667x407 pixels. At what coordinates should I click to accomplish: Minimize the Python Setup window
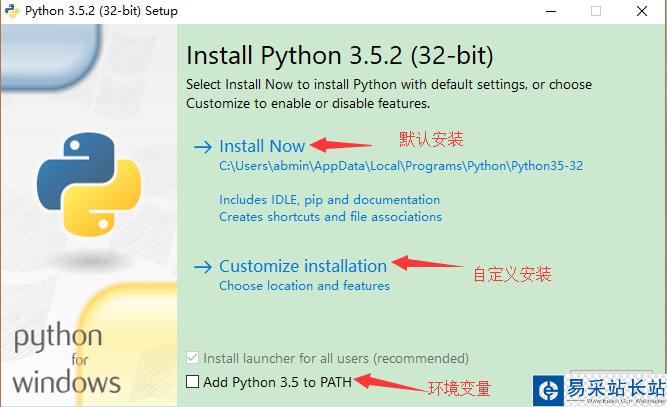click(549, 11)
